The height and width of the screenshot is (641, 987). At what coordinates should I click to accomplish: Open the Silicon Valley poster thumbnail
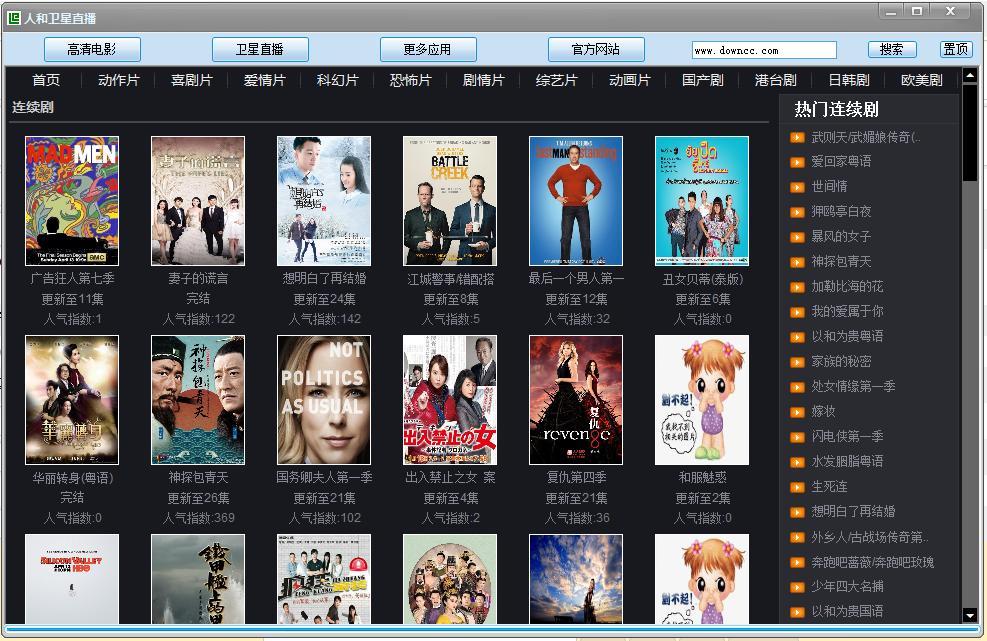72,579
